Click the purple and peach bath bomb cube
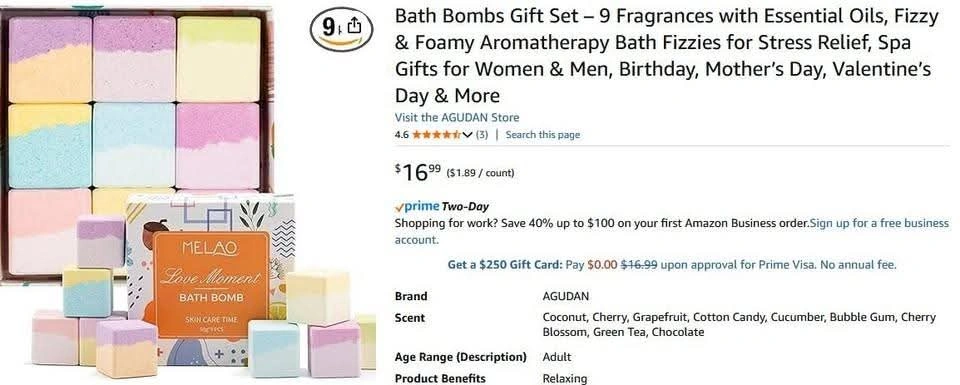Screen dimensions: 960x385 [x=118, y=348]
